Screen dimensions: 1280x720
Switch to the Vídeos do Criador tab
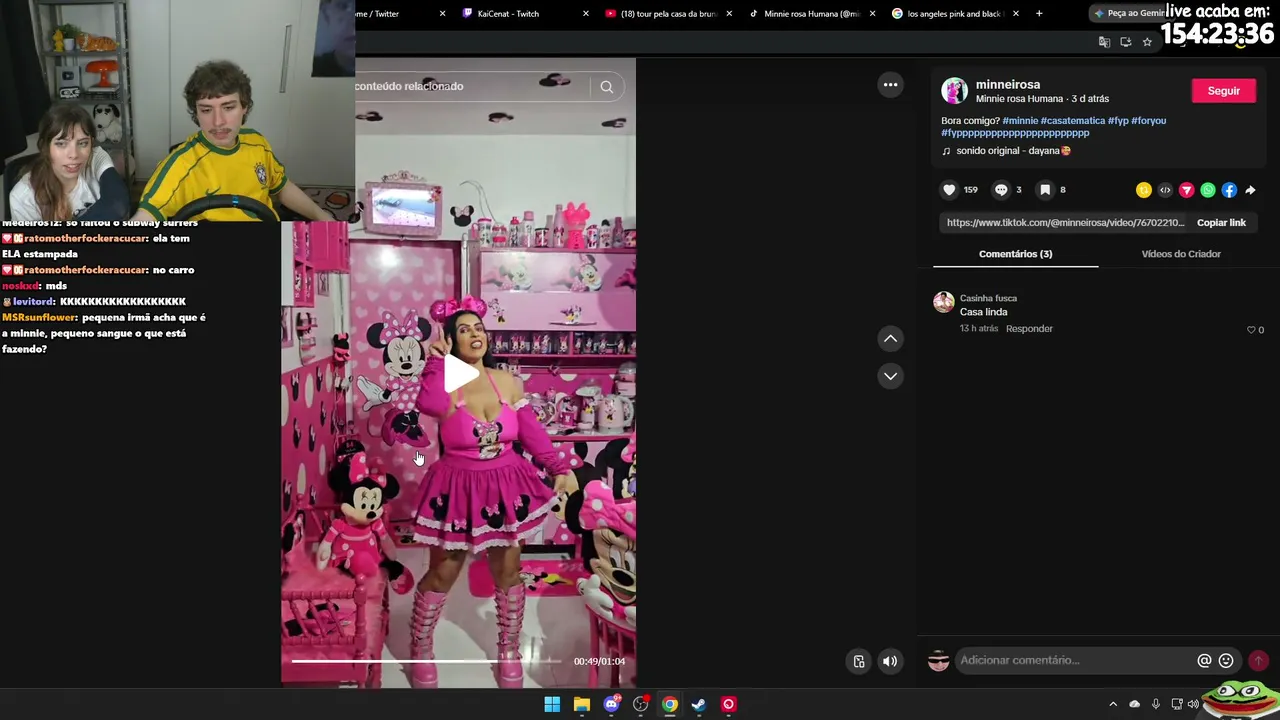point(1181,254)
